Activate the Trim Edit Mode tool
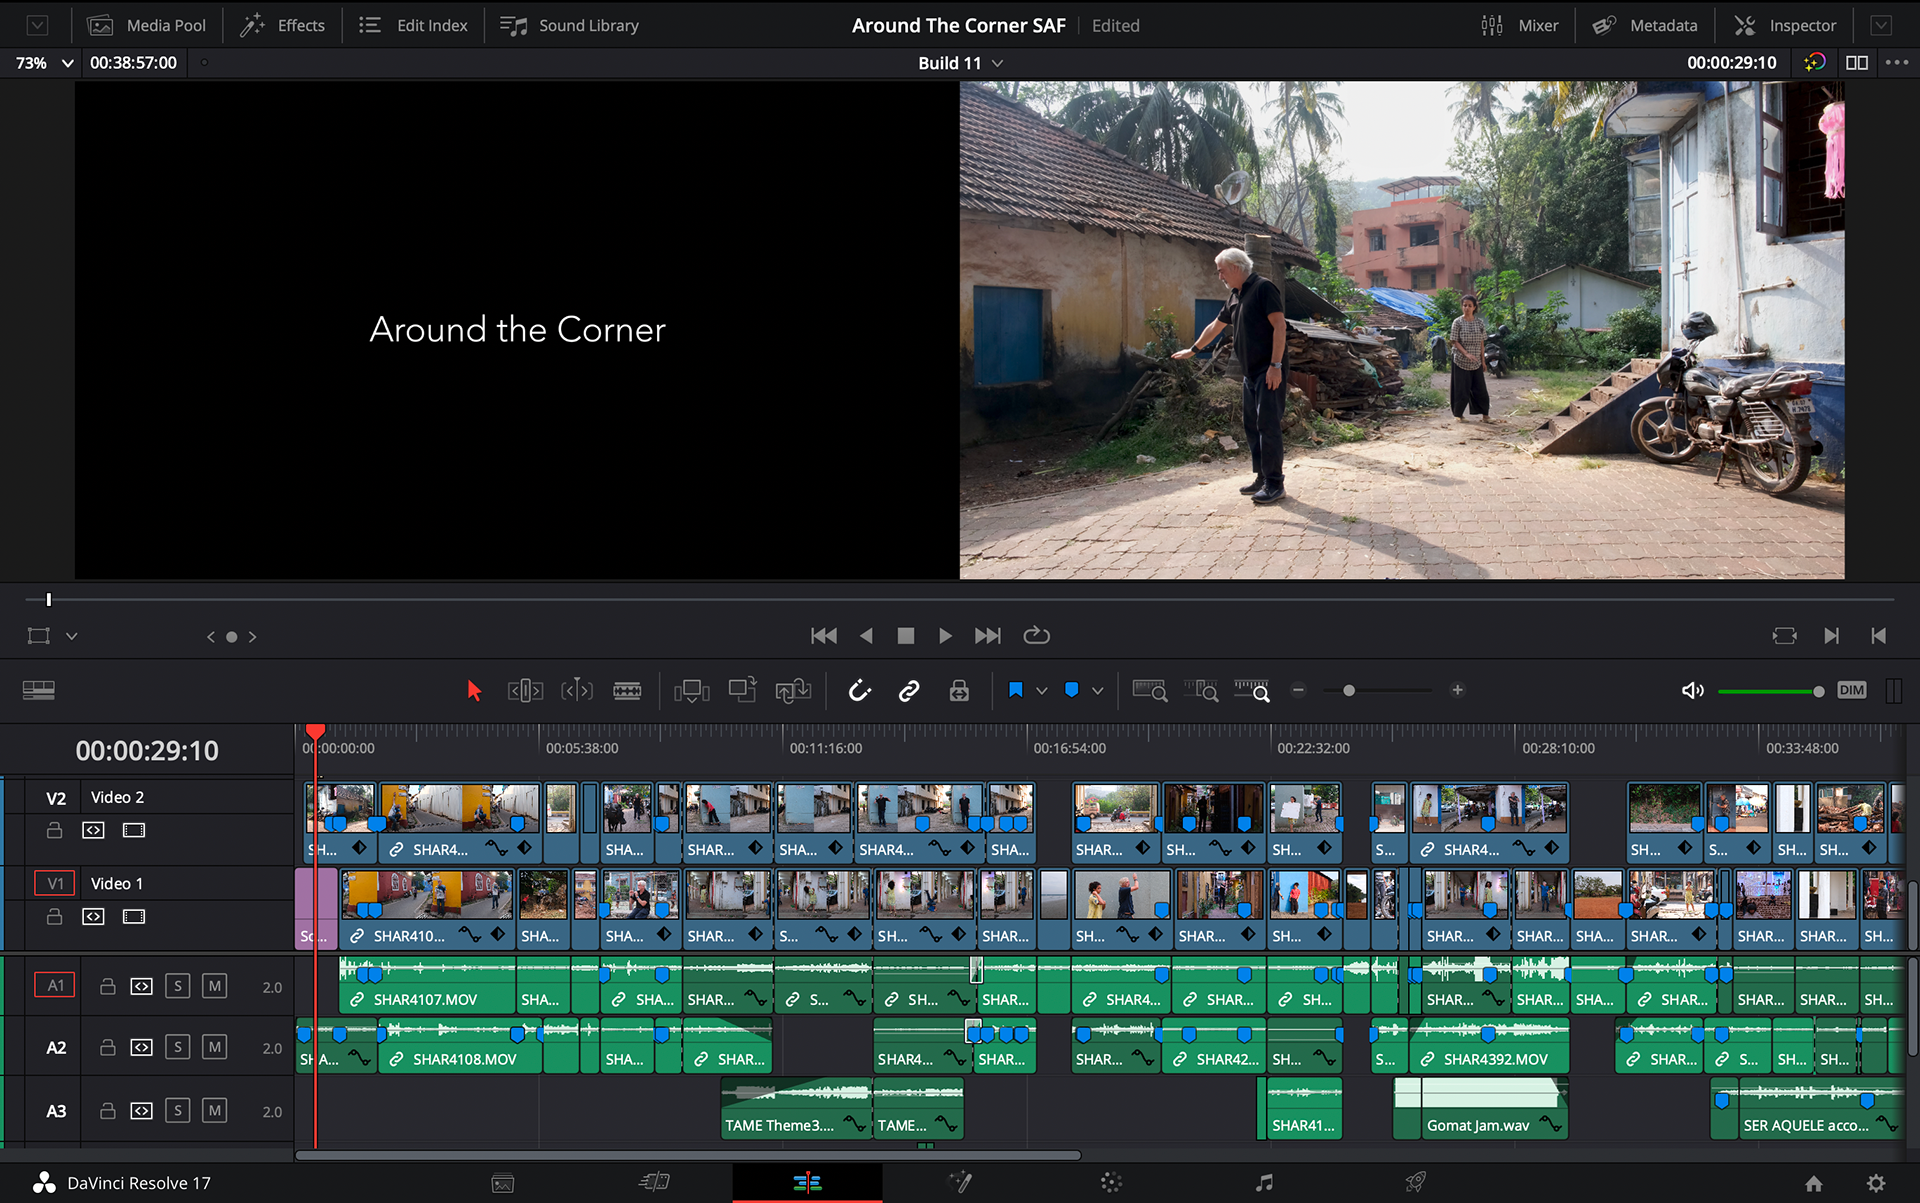Viewport: 1920px width, 1203px height. 525,691
